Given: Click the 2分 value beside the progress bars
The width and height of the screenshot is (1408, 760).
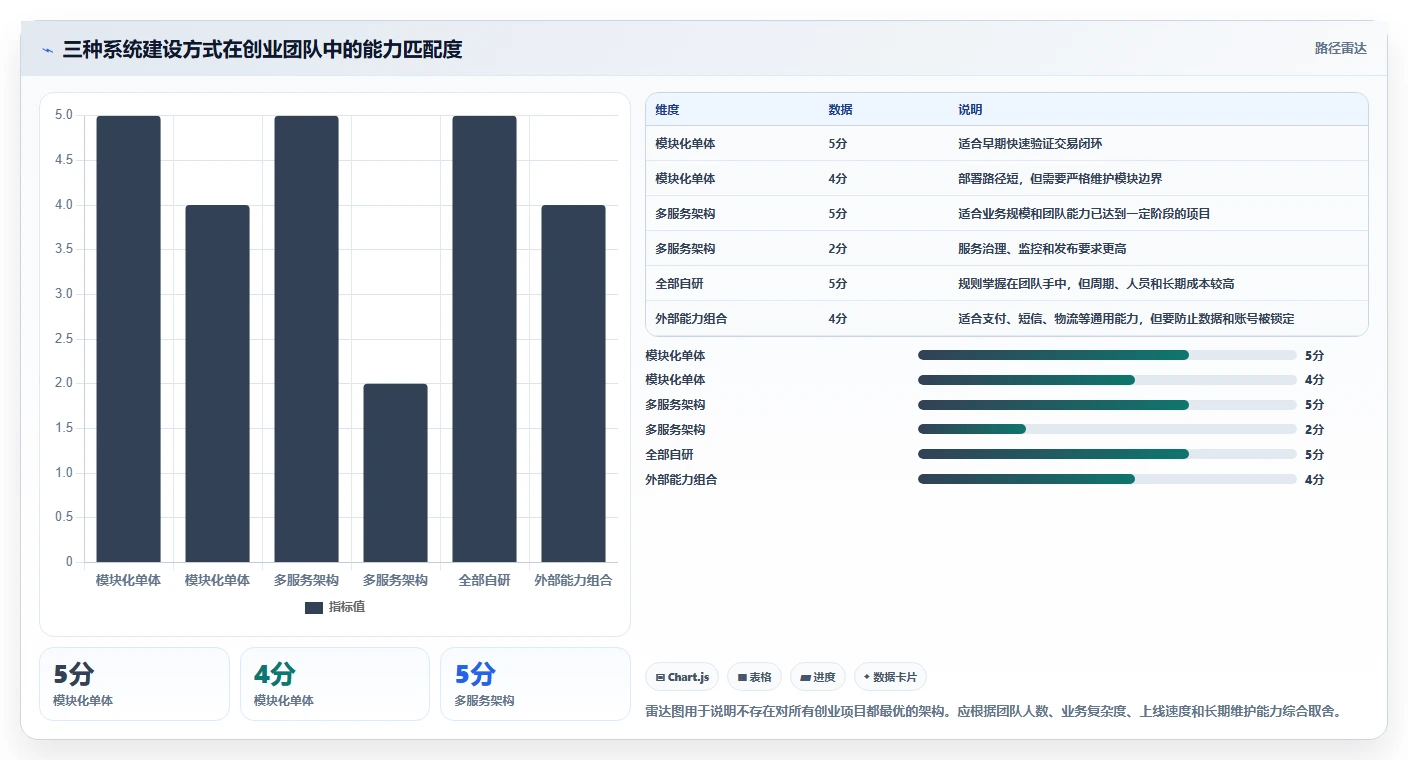Looking at the screenshot, I should (x=1314, y=430).
